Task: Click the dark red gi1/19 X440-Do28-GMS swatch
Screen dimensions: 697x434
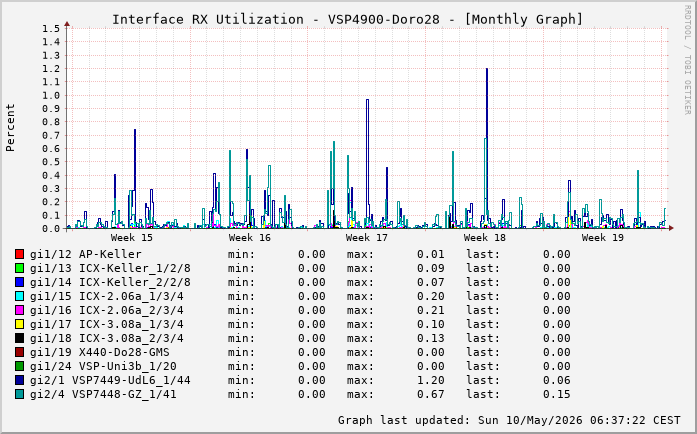Action: tap(19, 352)
